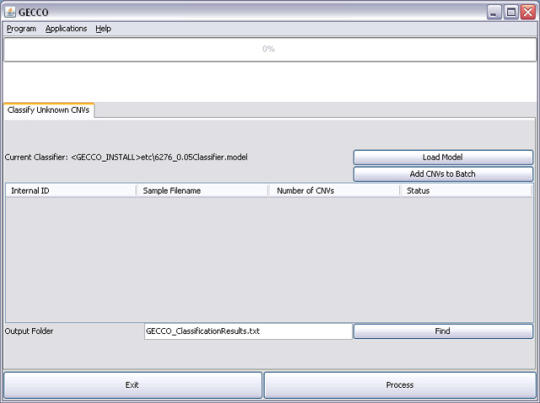Click the 0% progress bar
This screenshot has height=403, width=540.
[270, 50]
